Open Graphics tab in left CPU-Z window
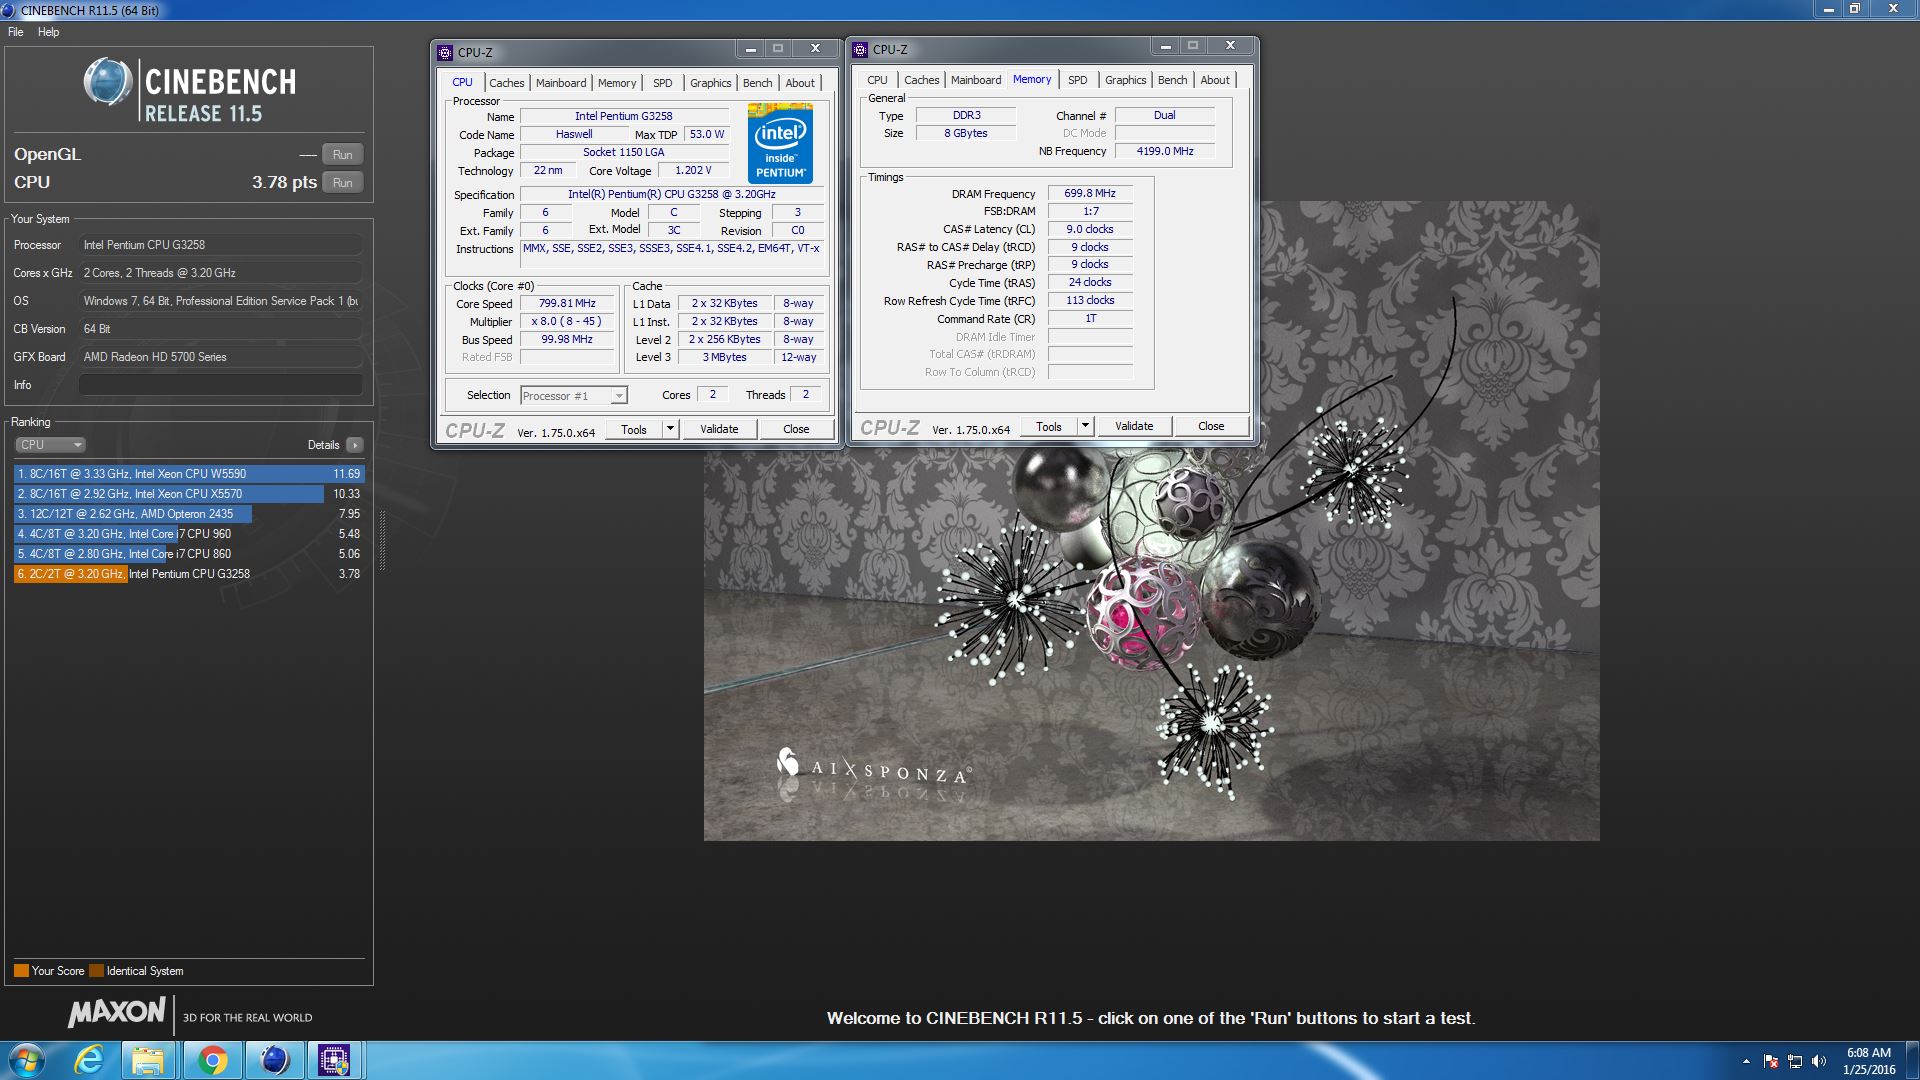This screenshot has height=1080, width=1920. pos(710,83)
